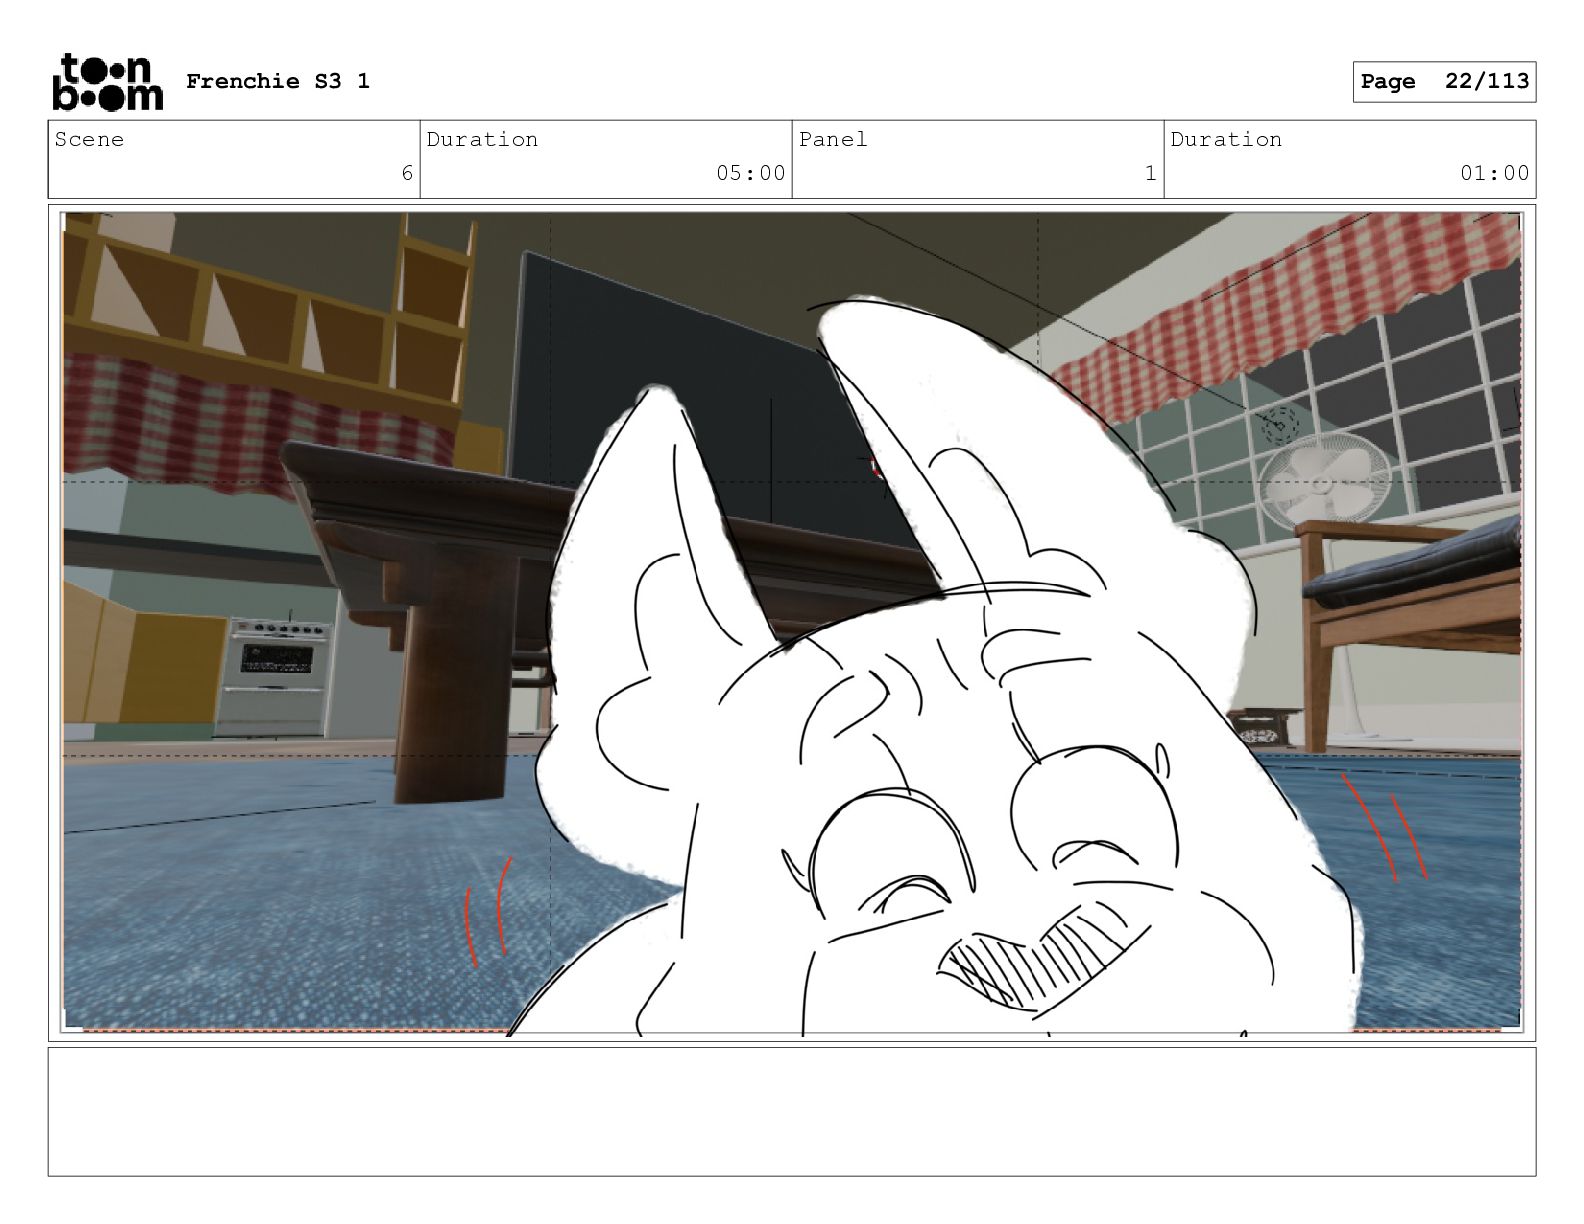Click the Toon Boom logo

pos(107,82)
